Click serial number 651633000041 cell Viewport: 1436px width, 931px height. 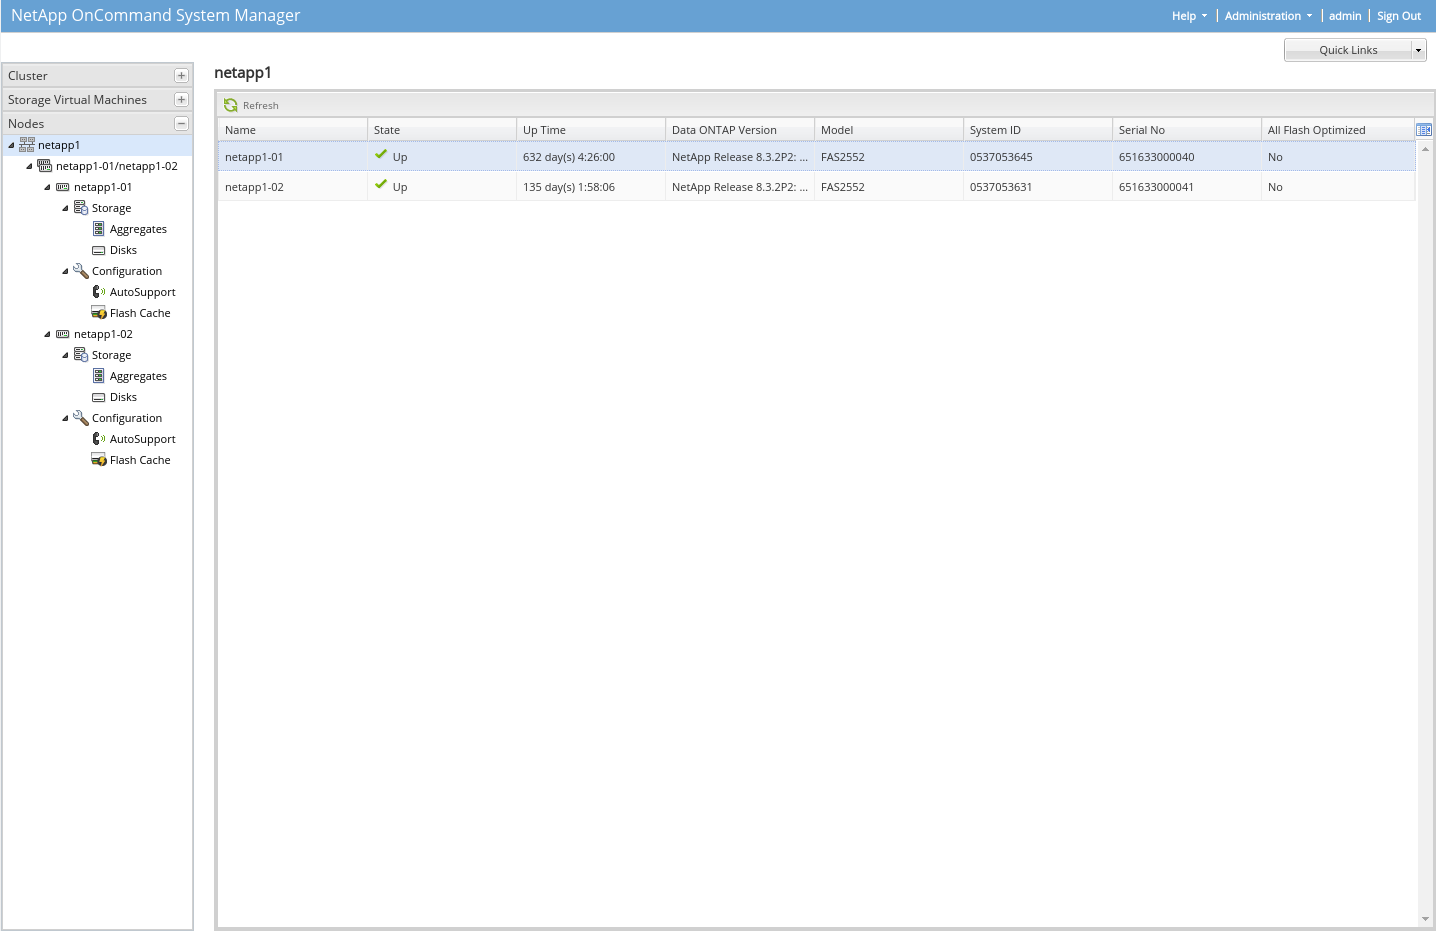[1186, 187]
